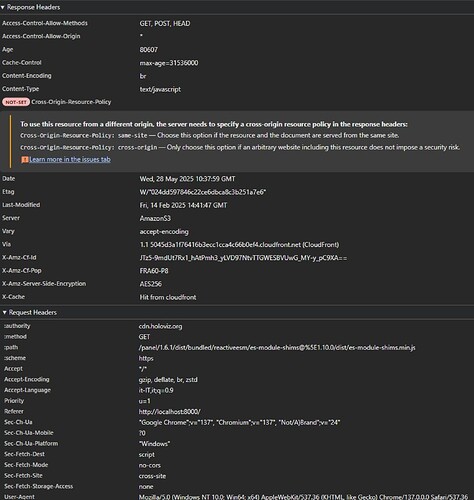Select the Last-Modified date value
The image size is (474, 500).
[183, 205]
